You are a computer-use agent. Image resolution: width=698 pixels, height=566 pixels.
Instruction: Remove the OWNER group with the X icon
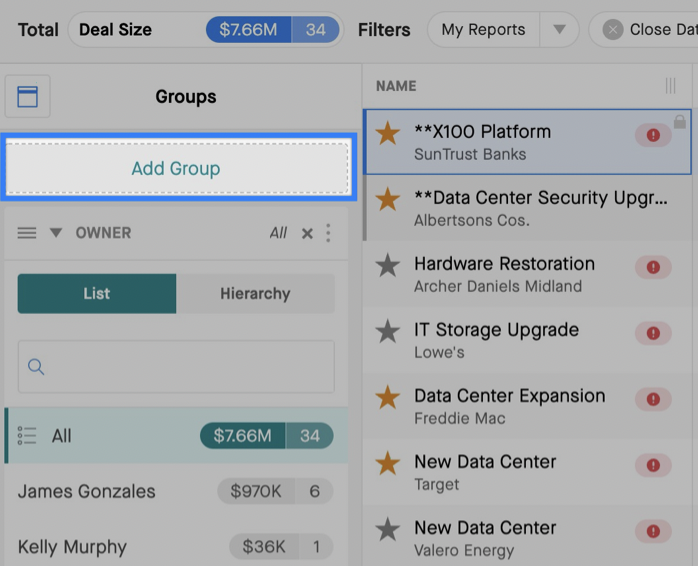tap(307, 233)
